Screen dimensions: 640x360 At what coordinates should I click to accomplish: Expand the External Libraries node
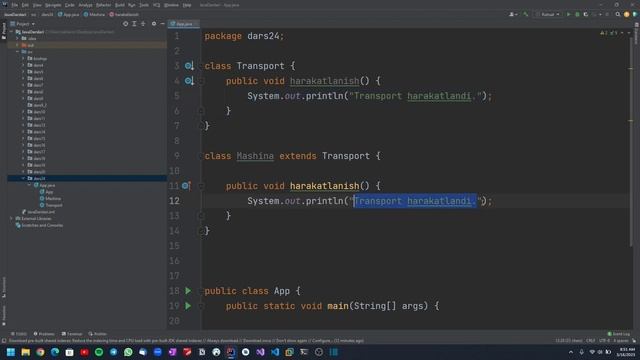(x=11, y=218)
